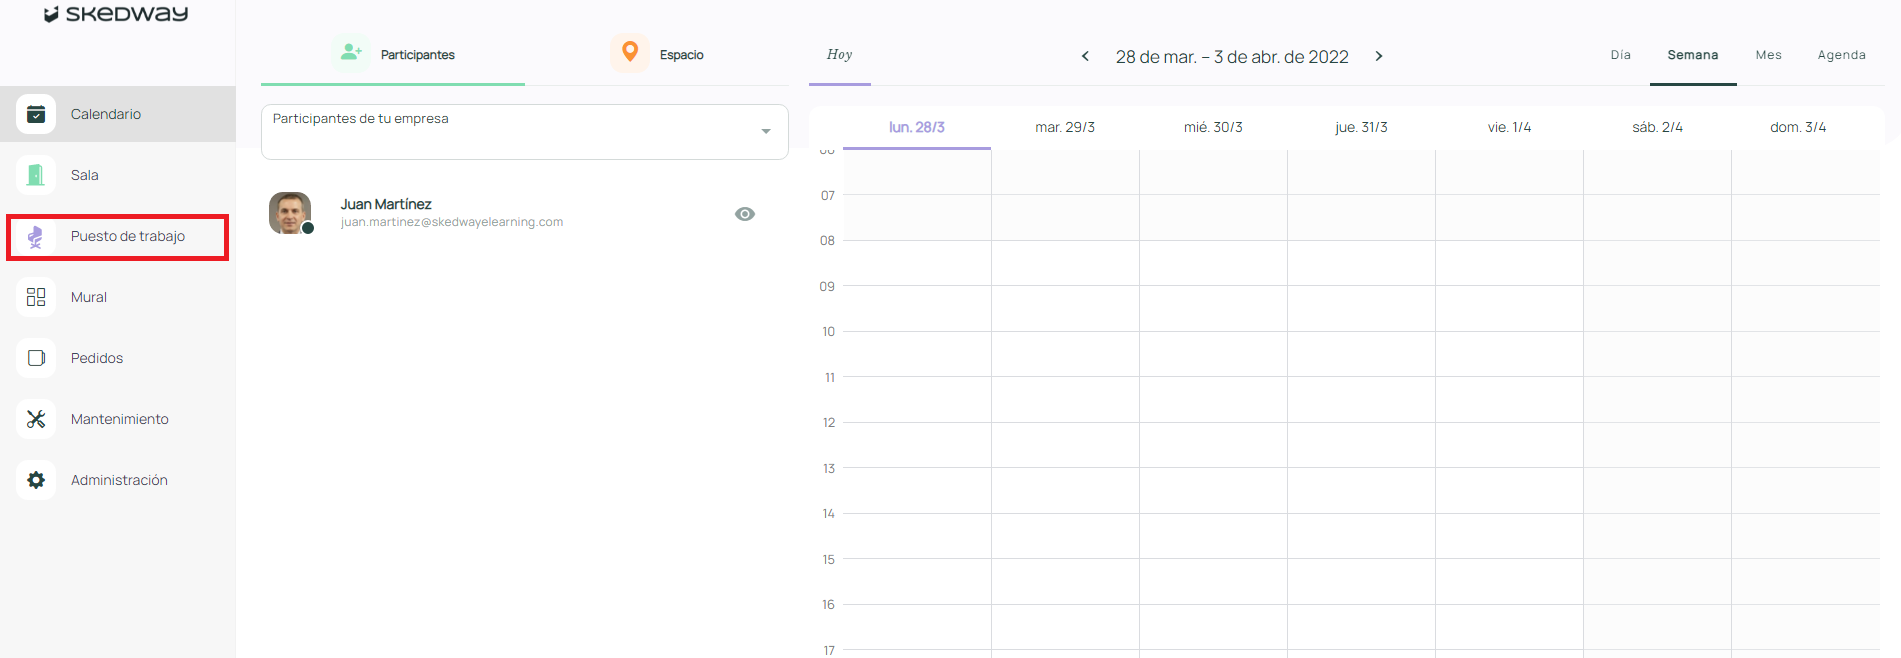
Task: Select the Puesto de trabajo chair icon
Action: 36,237
